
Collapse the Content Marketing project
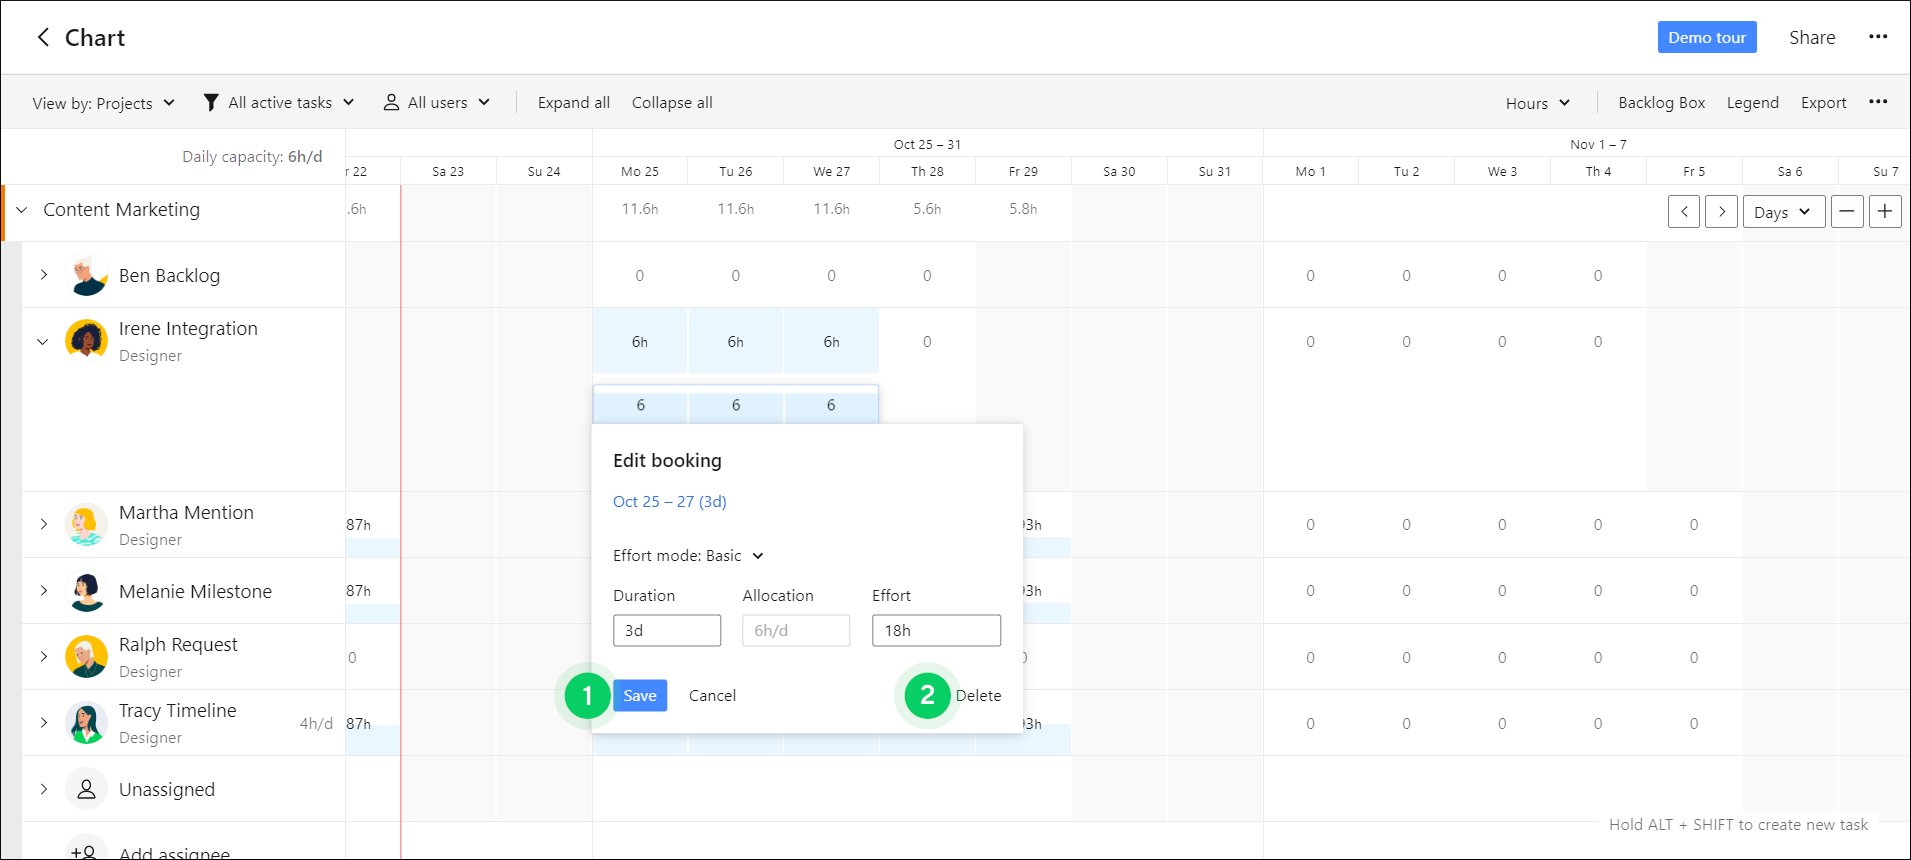point(22,210)
